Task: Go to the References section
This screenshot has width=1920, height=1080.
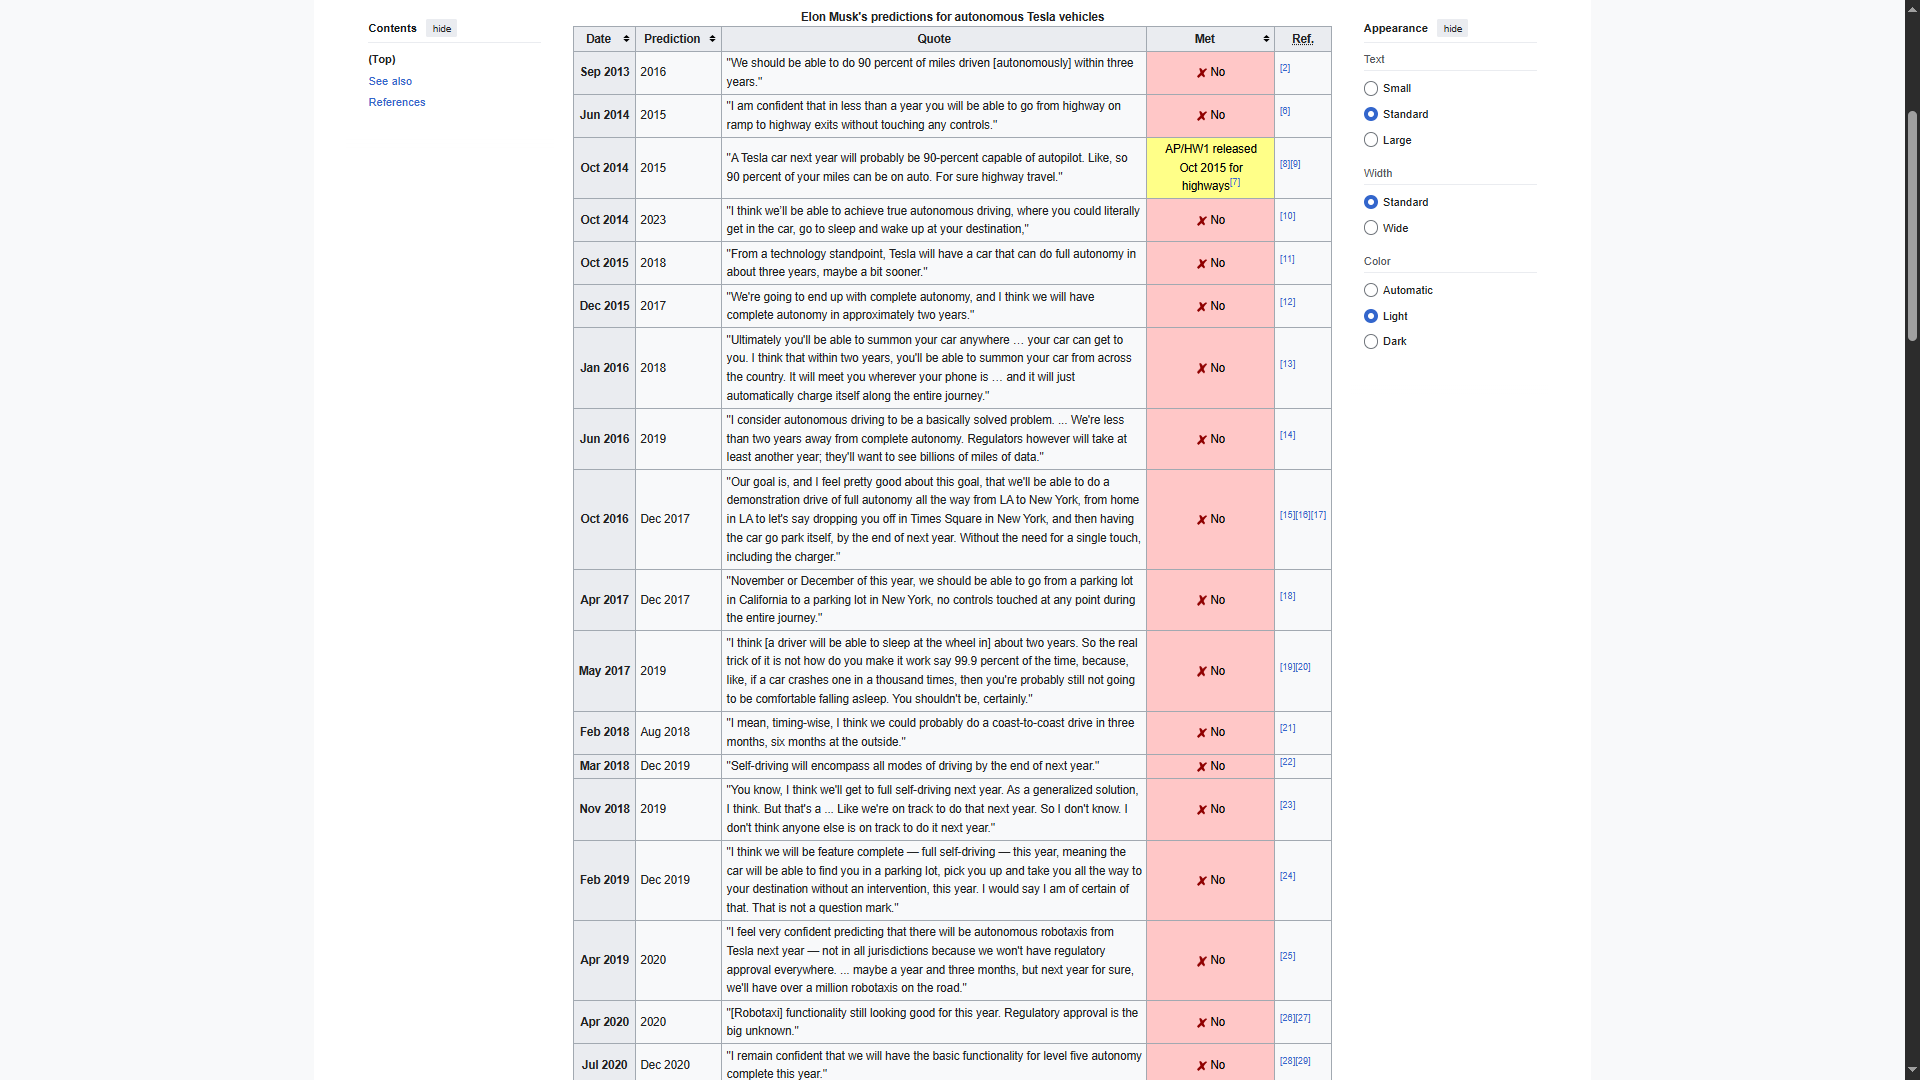Action: [x=397, y=103]
